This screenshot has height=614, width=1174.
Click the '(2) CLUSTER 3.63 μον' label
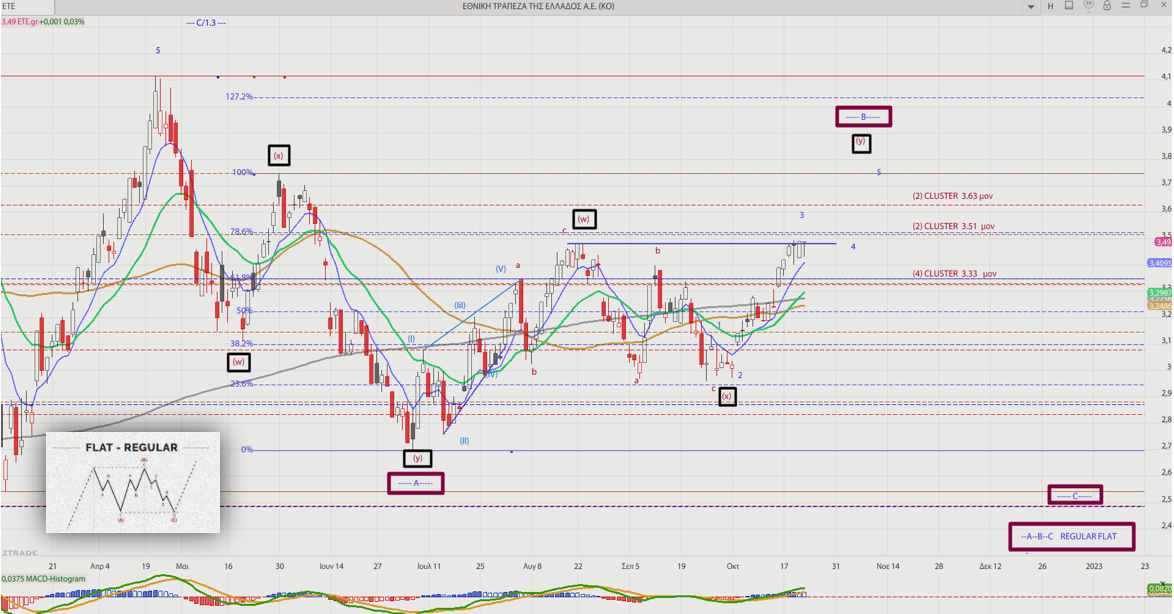point(952,196)
